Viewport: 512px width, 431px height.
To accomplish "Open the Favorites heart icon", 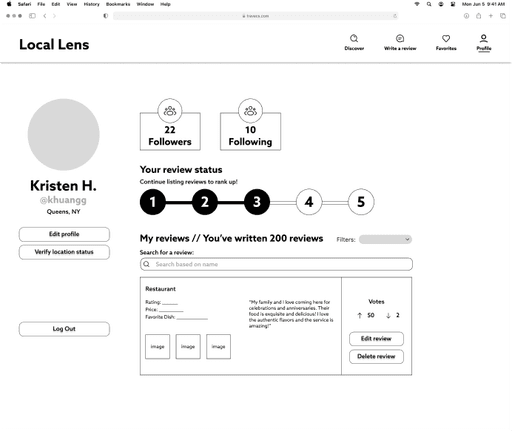I will 446,38.
